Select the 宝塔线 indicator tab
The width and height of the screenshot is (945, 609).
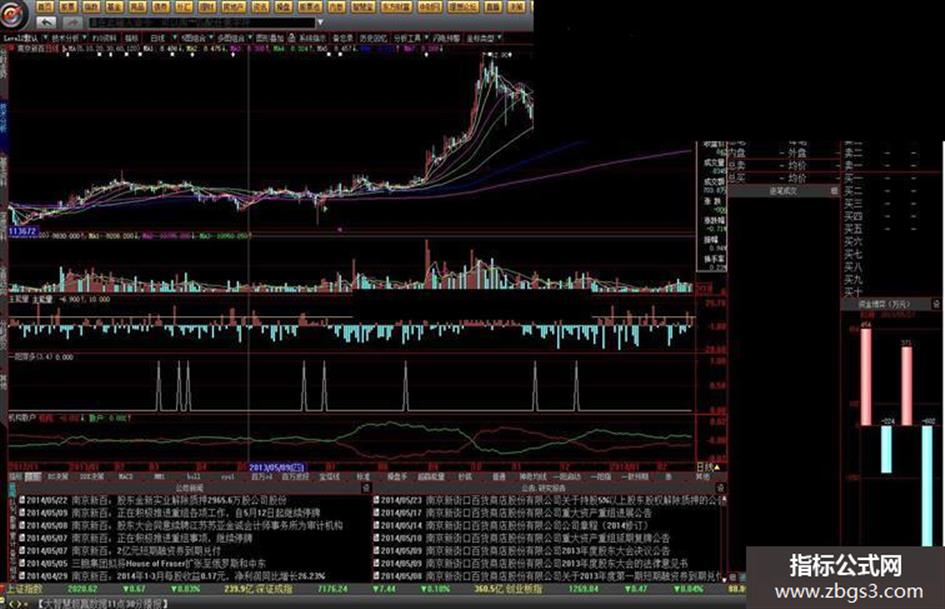[329, 477]
